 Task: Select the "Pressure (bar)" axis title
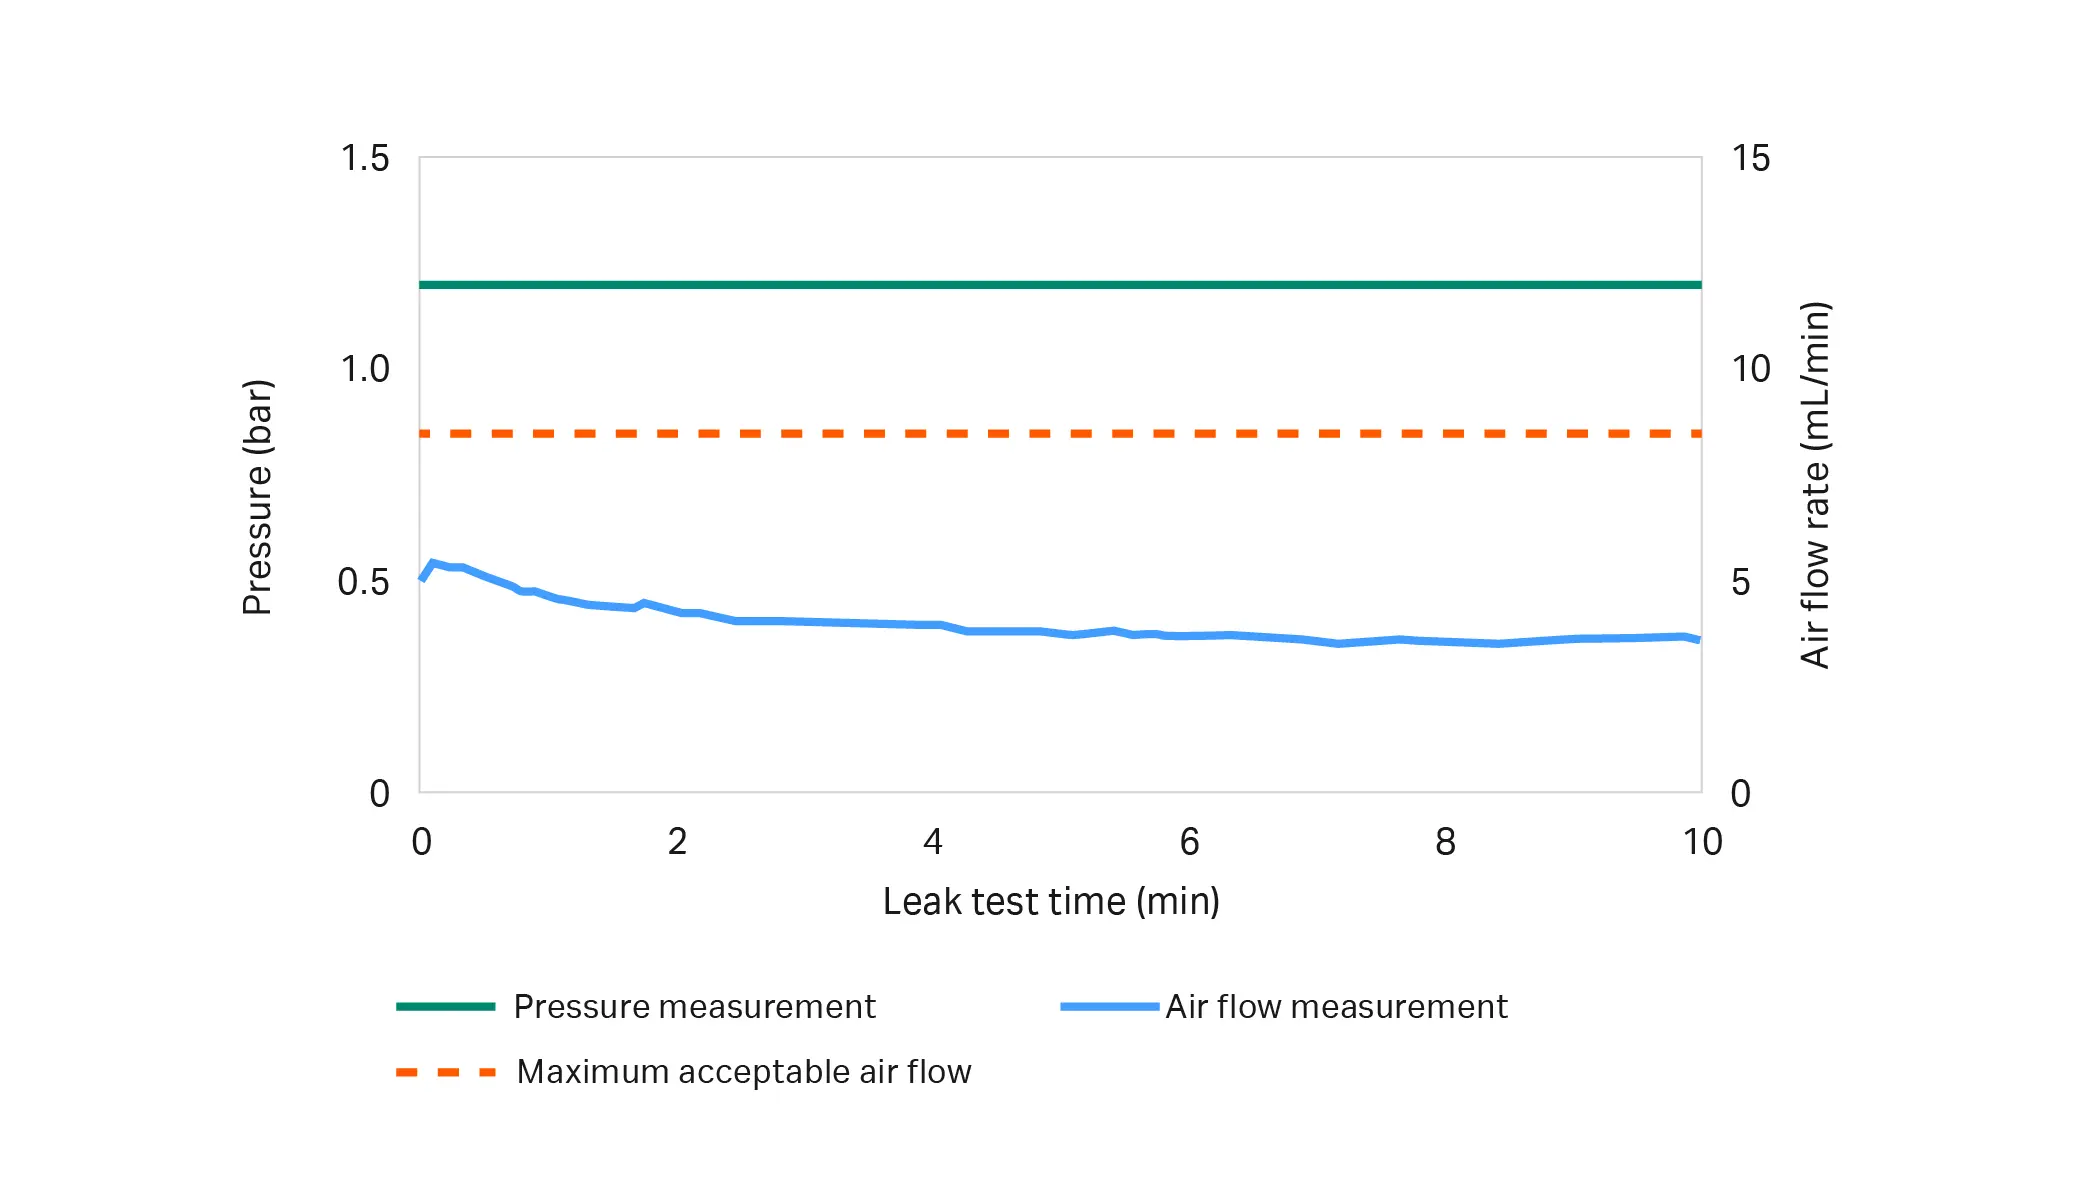[257, 497]
